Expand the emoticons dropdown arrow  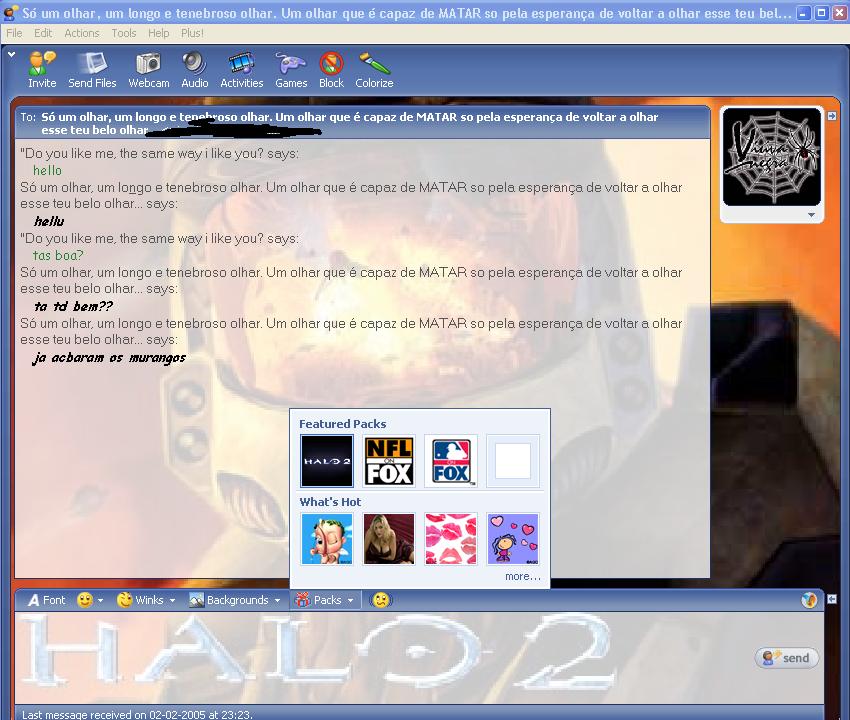click(x=100, y=601)
